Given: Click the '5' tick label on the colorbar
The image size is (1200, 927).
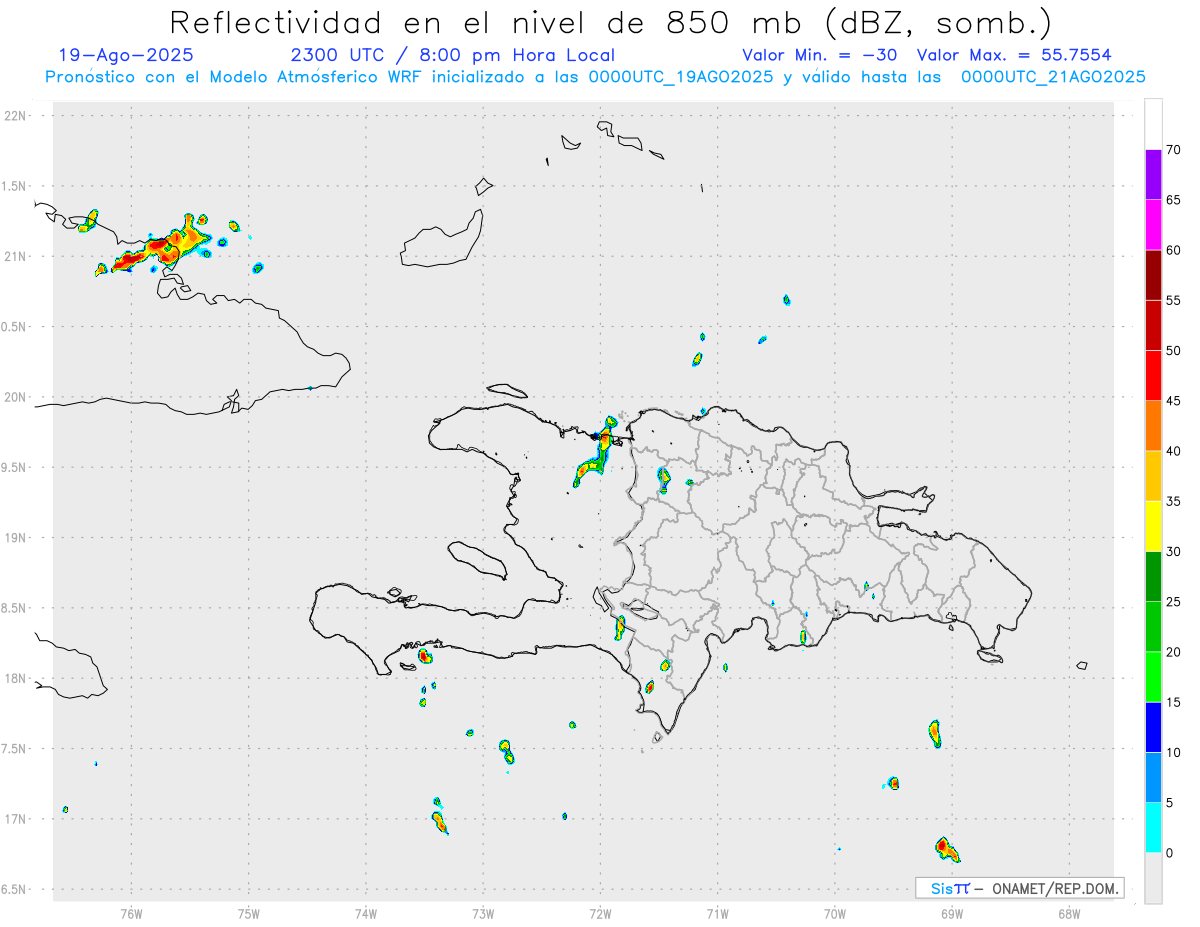Looking at the screenshot, I should click(x=1170, y=803).
